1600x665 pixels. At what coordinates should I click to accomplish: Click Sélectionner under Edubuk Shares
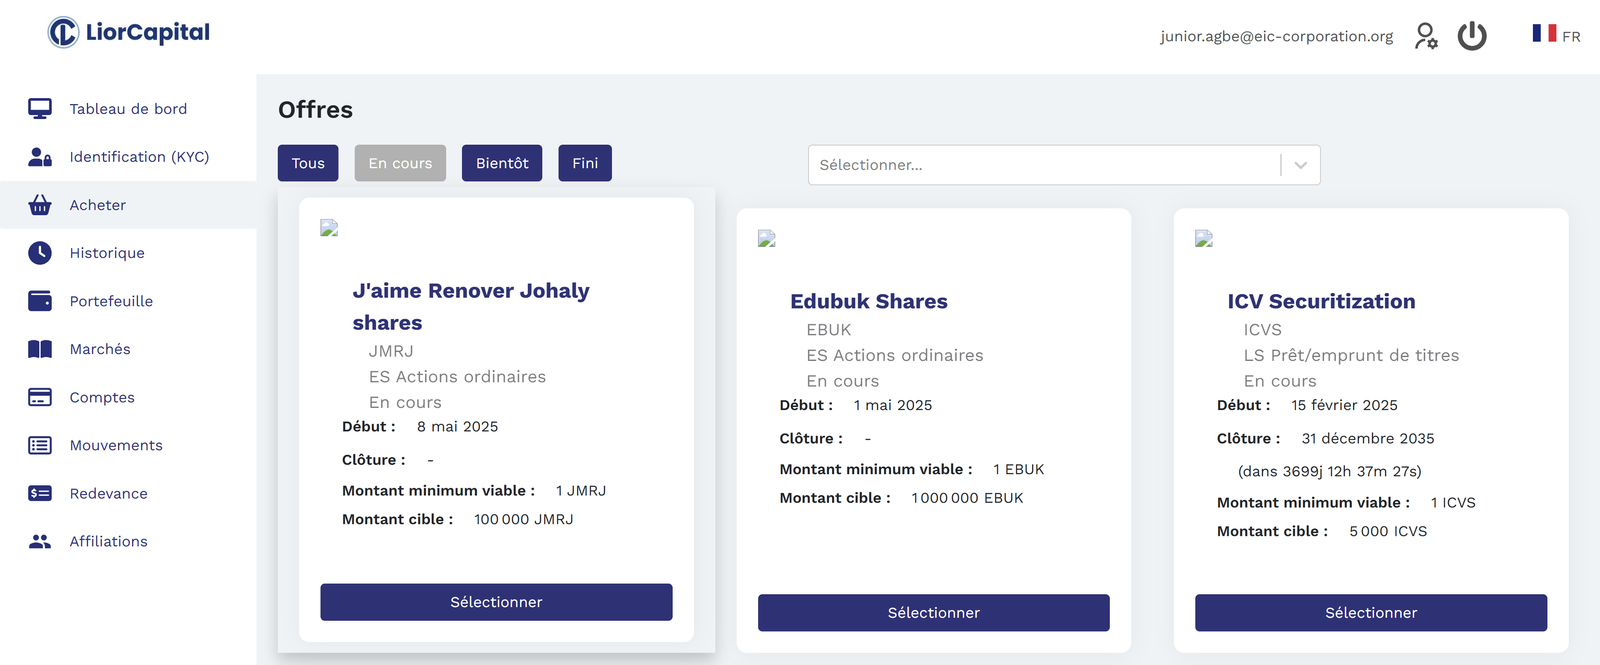(933, 613)
